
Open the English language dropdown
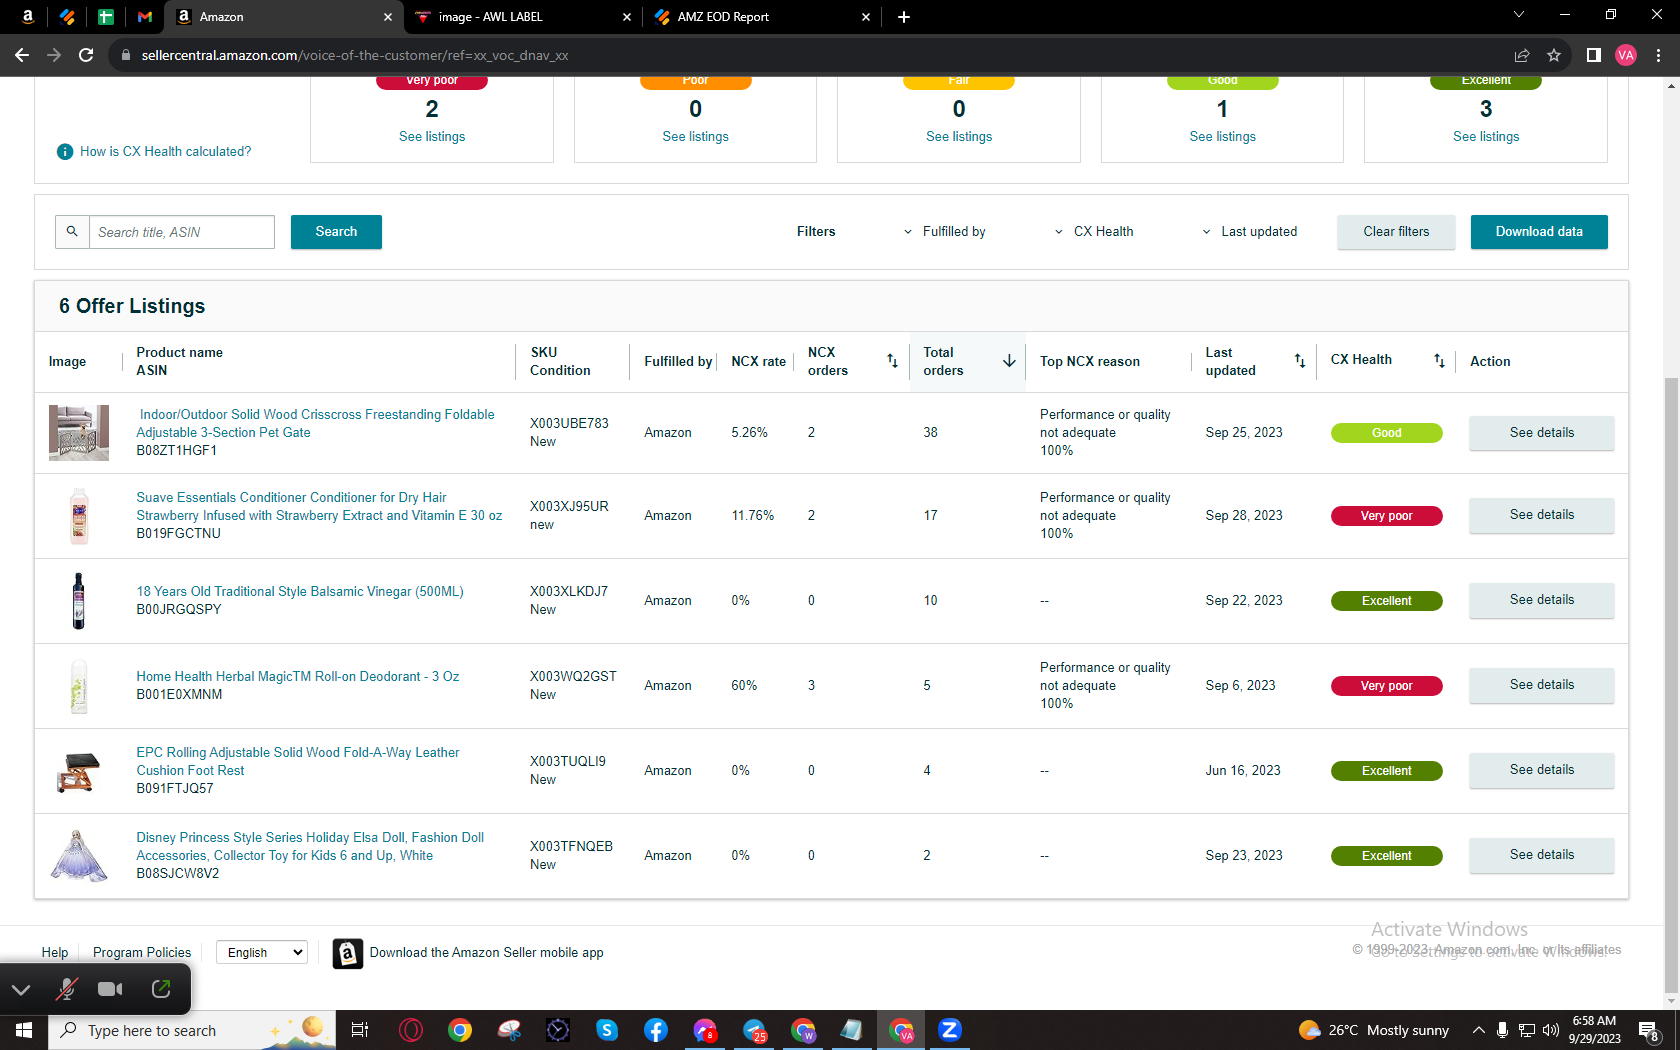coord(262,953)
